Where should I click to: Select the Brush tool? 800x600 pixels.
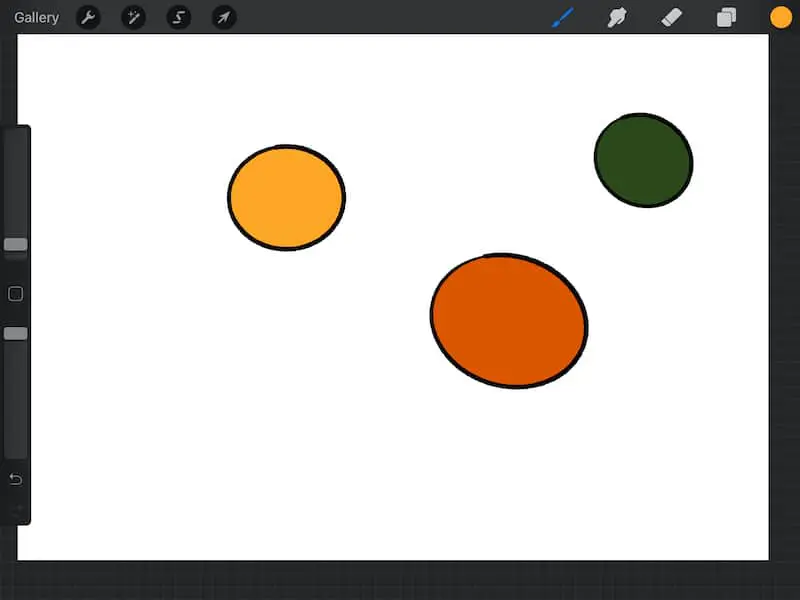(563, 17)
